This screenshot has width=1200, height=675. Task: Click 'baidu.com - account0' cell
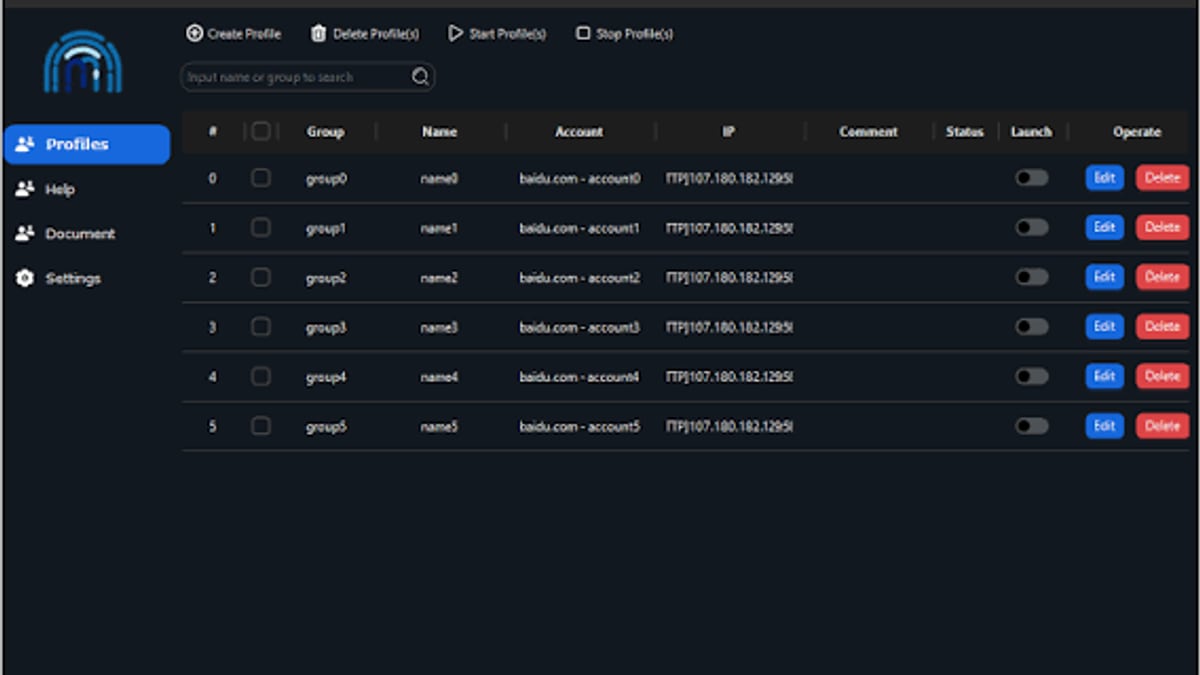click(580, 179)
